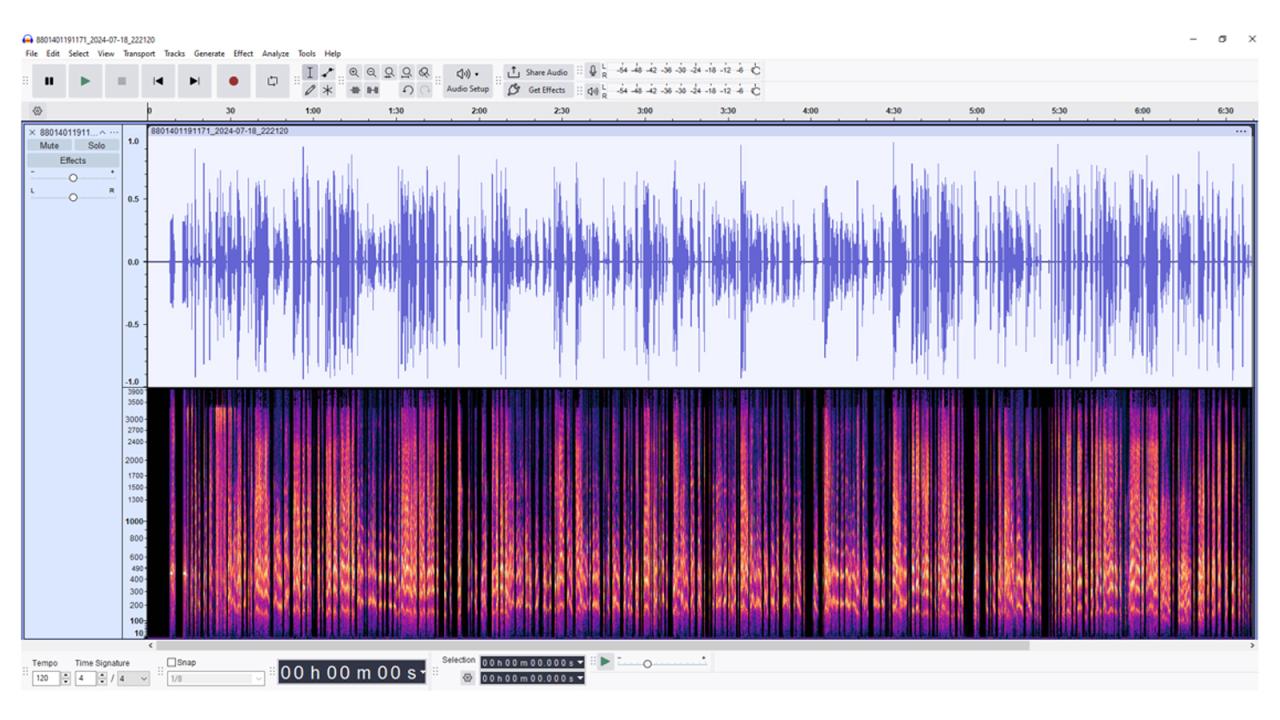Click the Zoom In icon
The width and height of the screenshot is (1280, 720).
(x=355, y=71)
